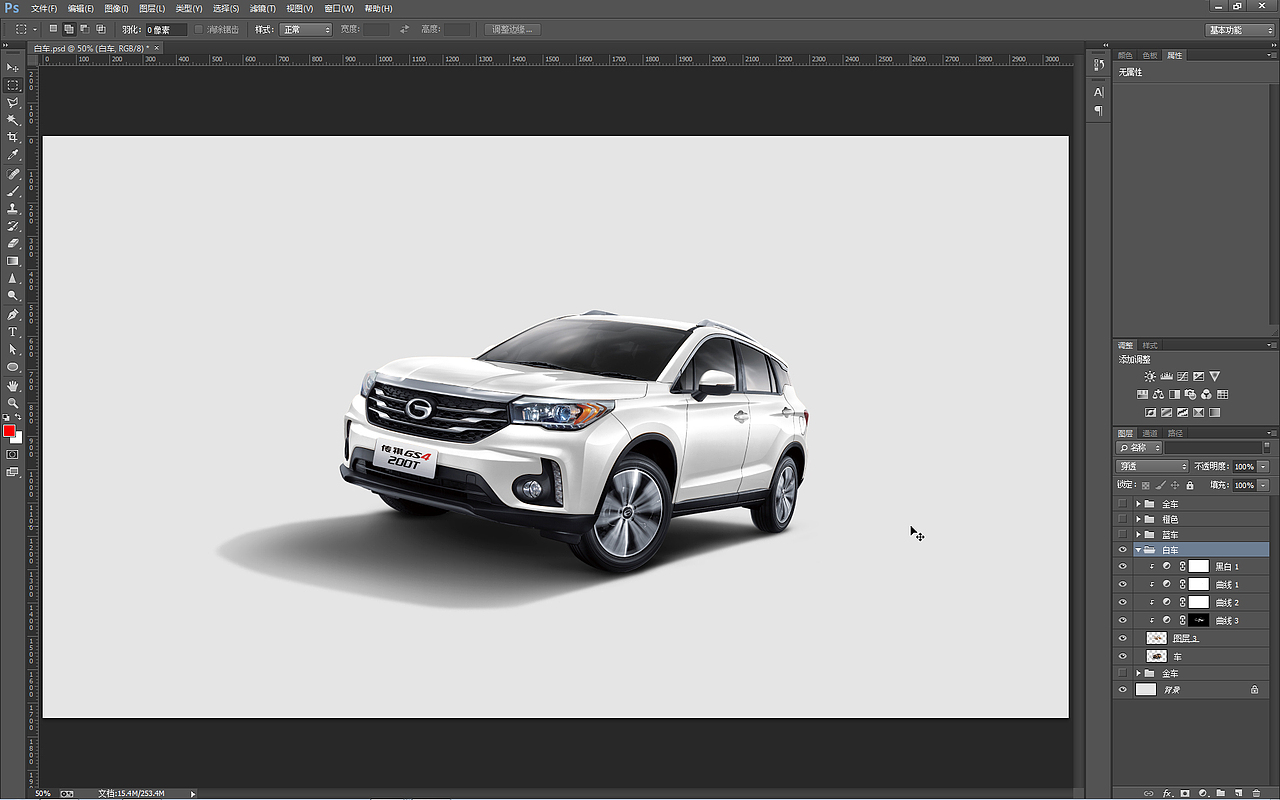
Task: Open the layer filter 名称 dropdown
Action: click(x=1139, y=448)
